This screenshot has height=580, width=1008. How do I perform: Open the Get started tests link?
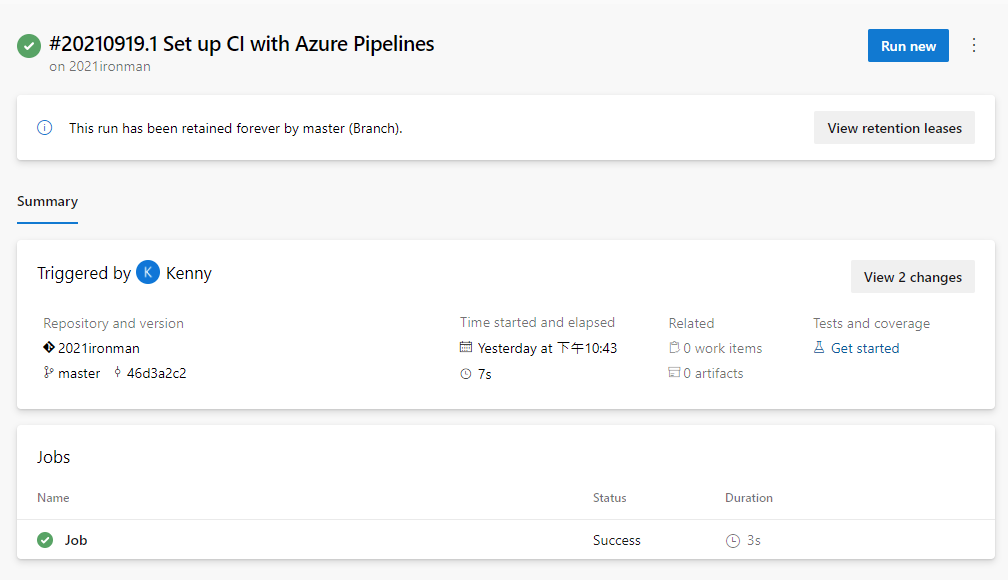coord(865,348)
